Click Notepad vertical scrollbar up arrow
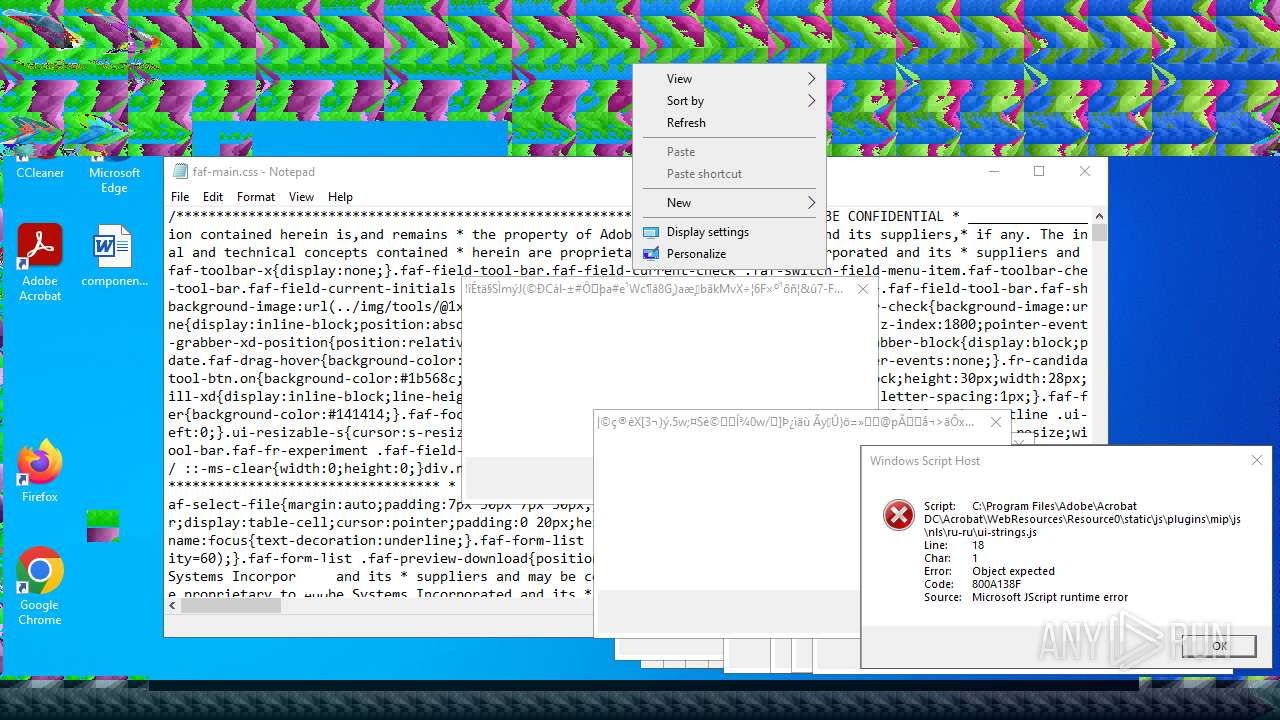Screen dimensions: 1280x720 coord(1099,216)
